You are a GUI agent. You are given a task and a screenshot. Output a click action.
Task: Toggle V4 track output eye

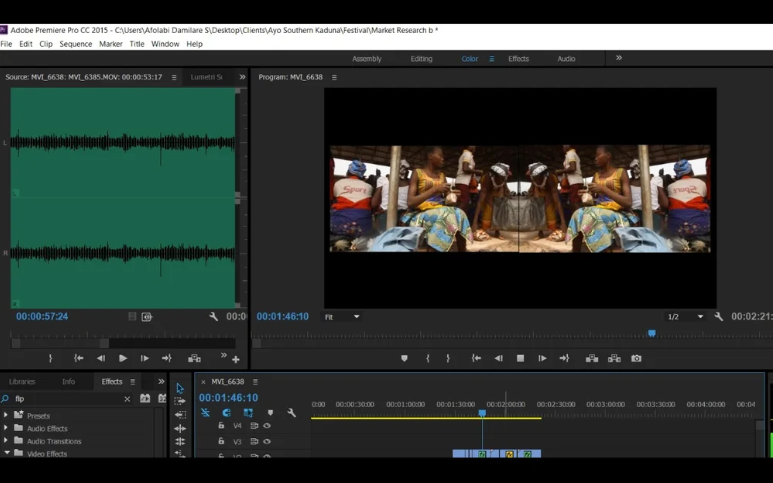click(x=267, y=426)
